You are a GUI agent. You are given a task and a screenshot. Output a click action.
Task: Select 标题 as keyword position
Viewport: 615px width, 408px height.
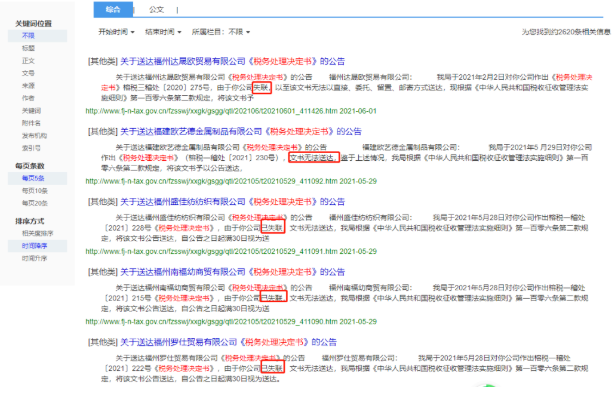click(x=27, y=47)
